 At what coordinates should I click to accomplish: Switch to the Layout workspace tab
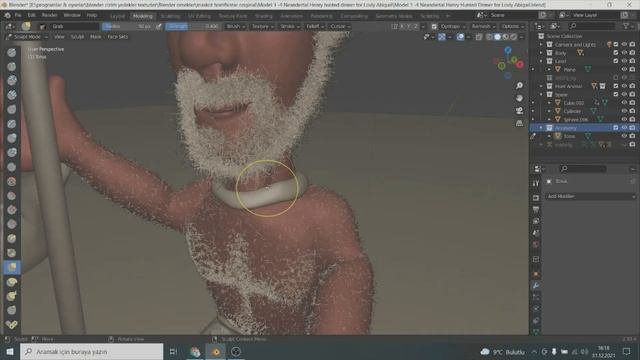click(x=118, y=16)
